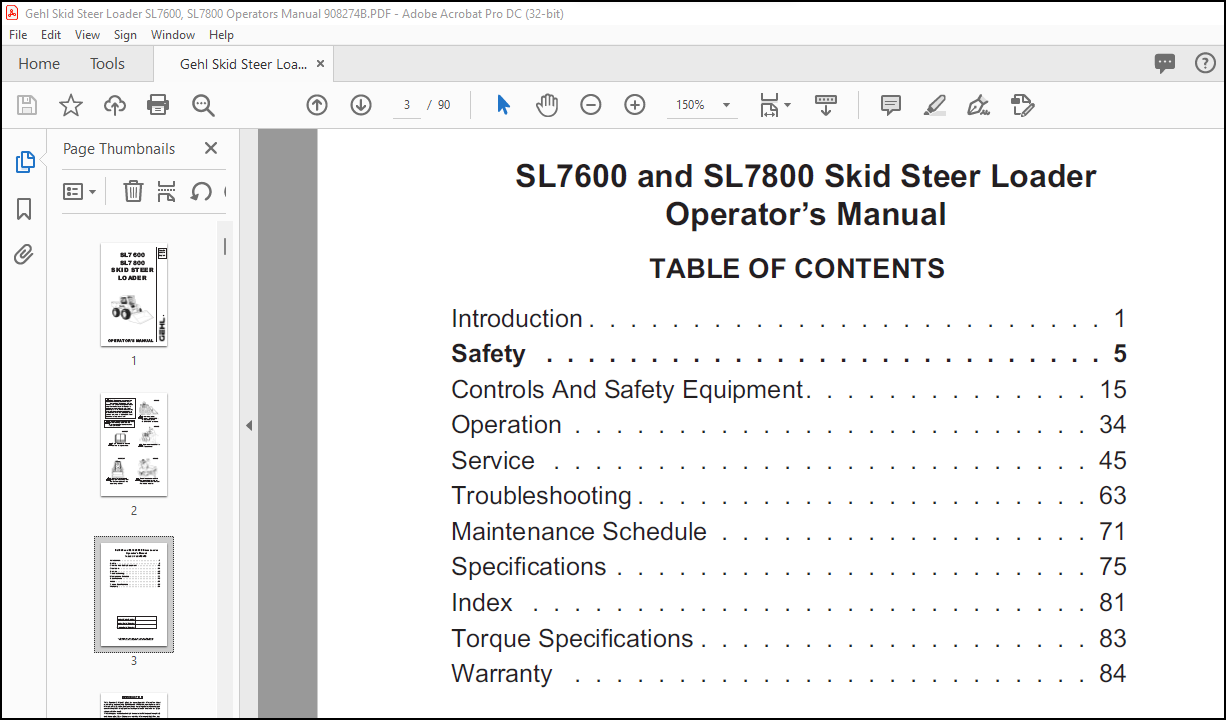Open thumbnail options dropdown menu
This screenshot has height=720, width=1226.
tap(80, 191)
